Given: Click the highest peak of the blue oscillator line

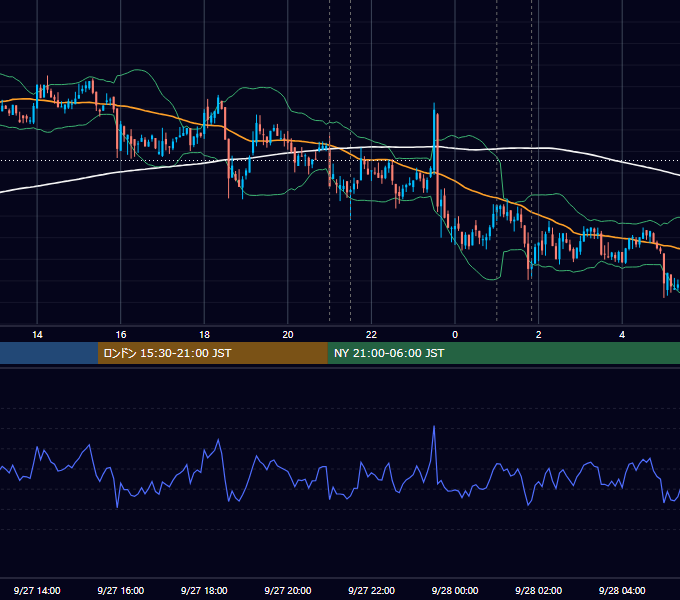Looking at the screenshot, I should (434, 427).
